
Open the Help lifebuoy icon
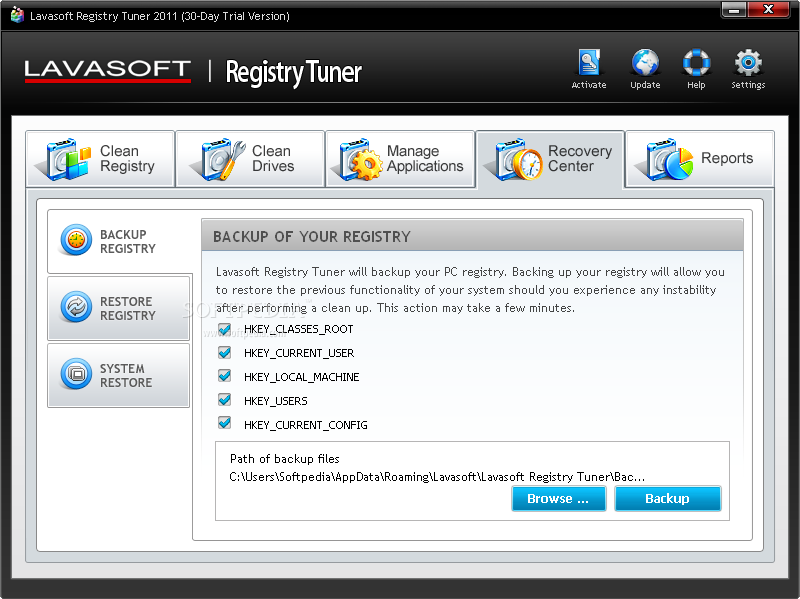[696, 62]
